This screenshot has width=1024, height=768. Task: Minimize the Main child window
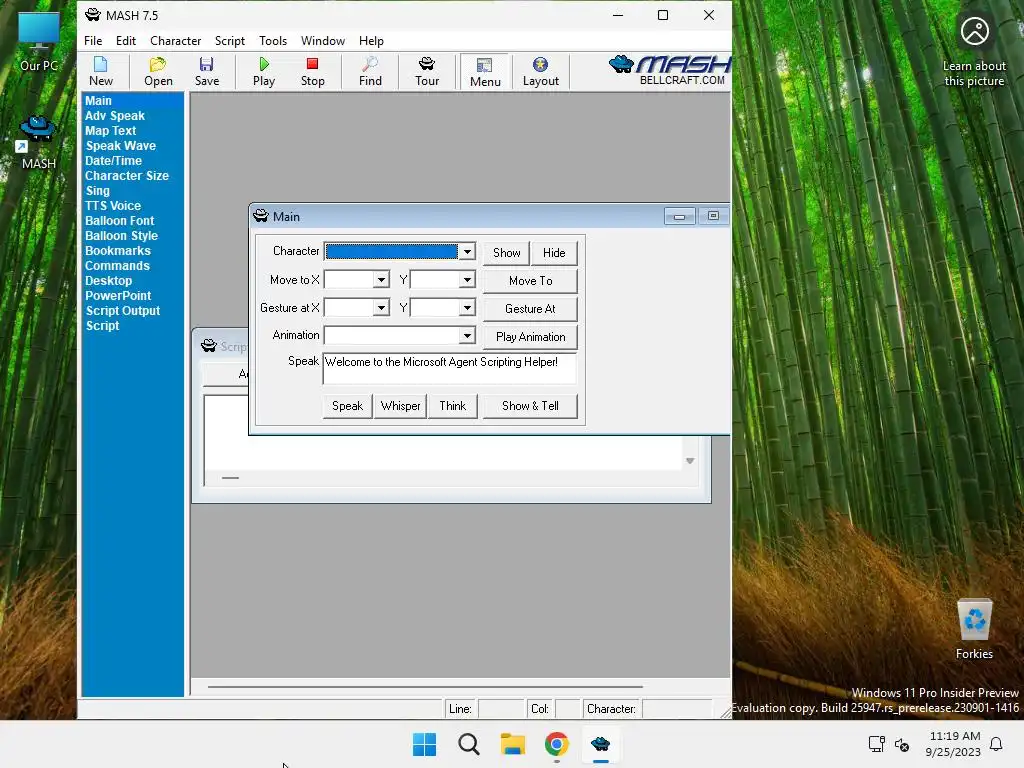tap(679, 216)
